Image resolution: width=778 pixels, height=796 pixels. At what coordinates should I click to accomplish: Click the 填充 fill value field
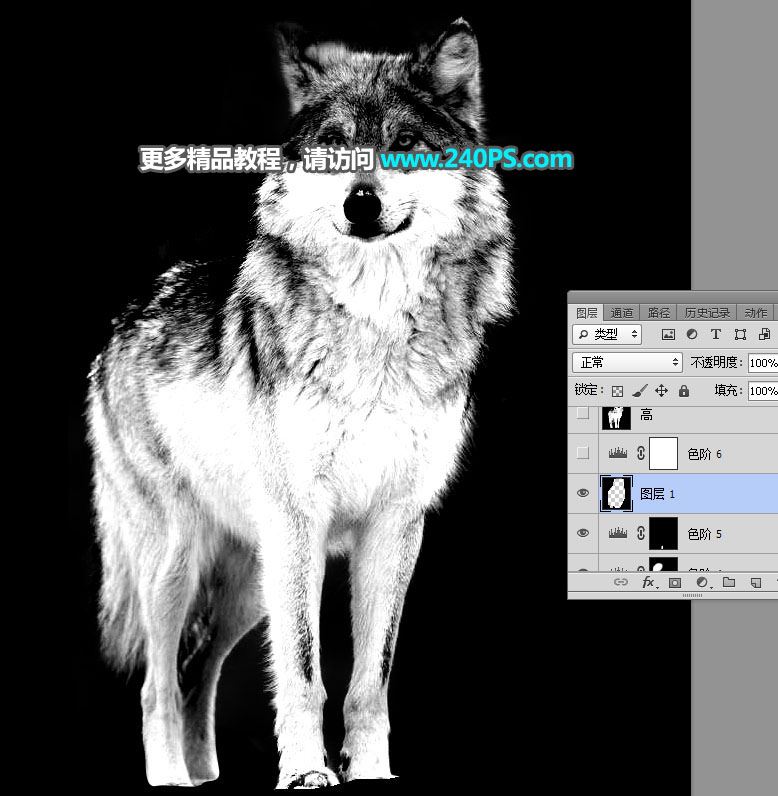click(763, 390)
